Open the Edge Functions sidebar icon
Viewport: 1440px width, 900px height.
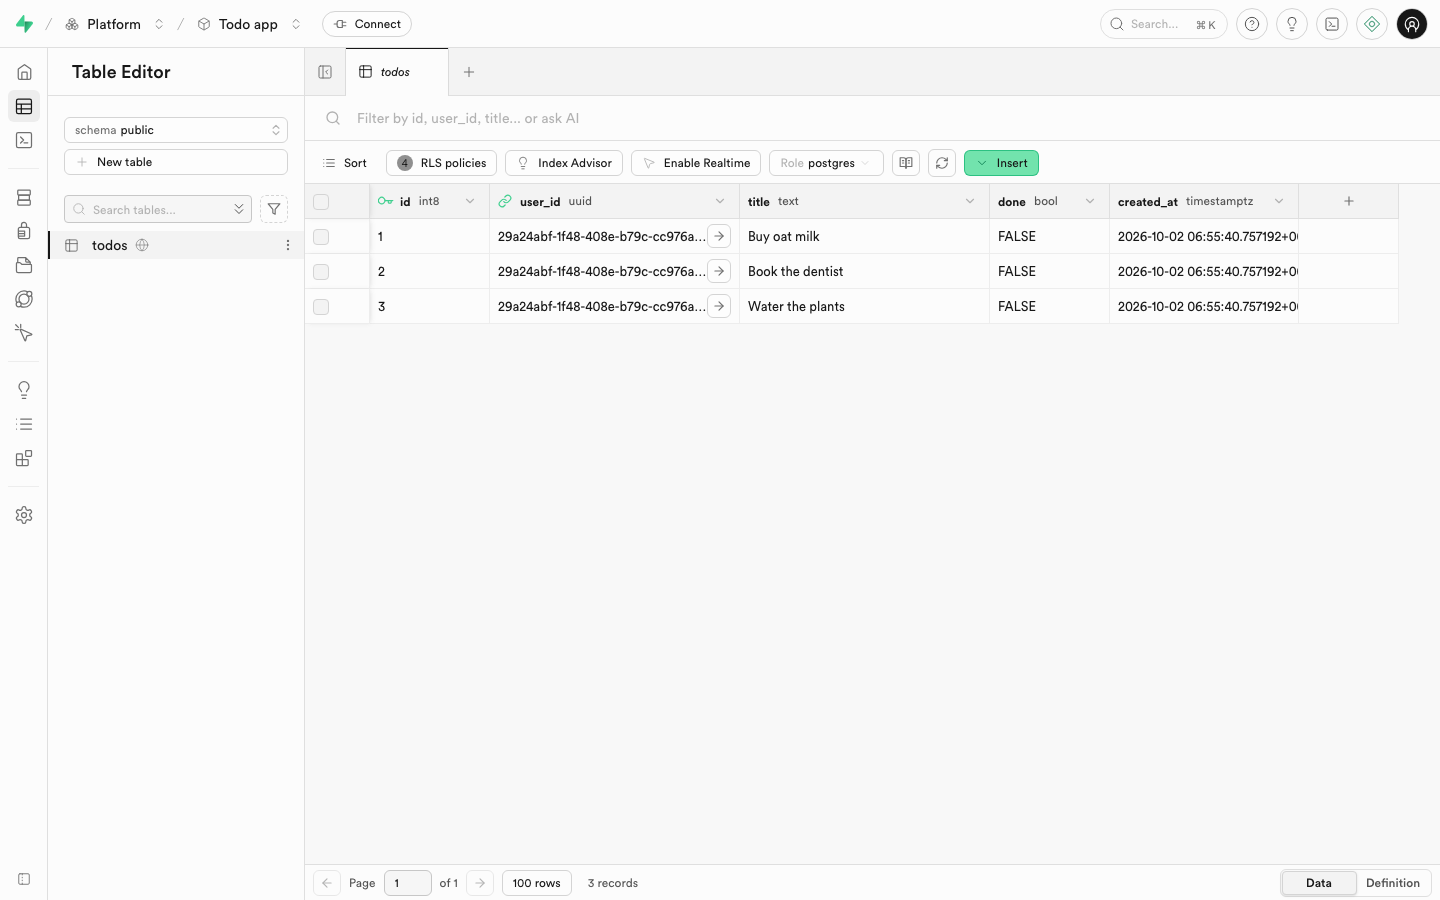pyautogui.click(x=24, y=299)
